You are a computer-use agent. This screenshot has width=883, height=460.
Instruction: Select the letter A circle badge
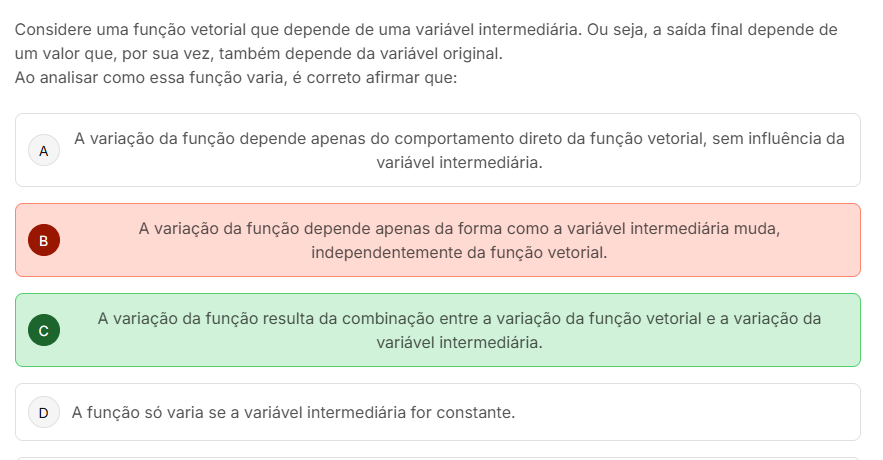pyautogui.click(x=44, y=150)
